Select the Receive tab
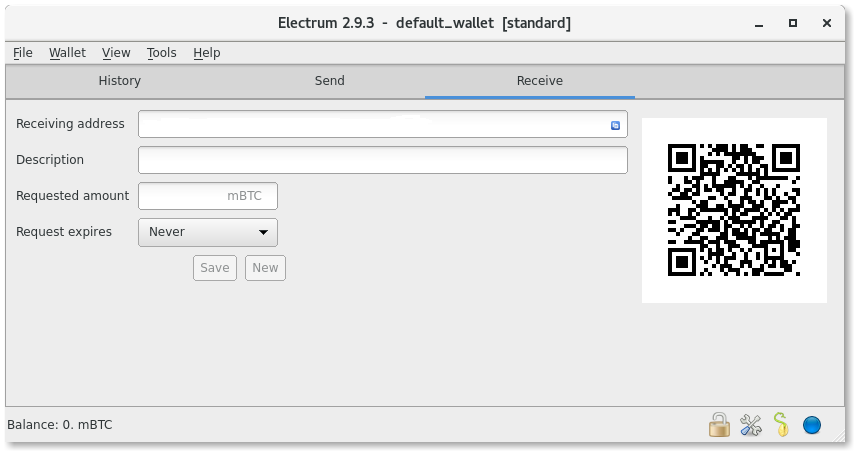The image size is (854, 451). pos(539,81)
